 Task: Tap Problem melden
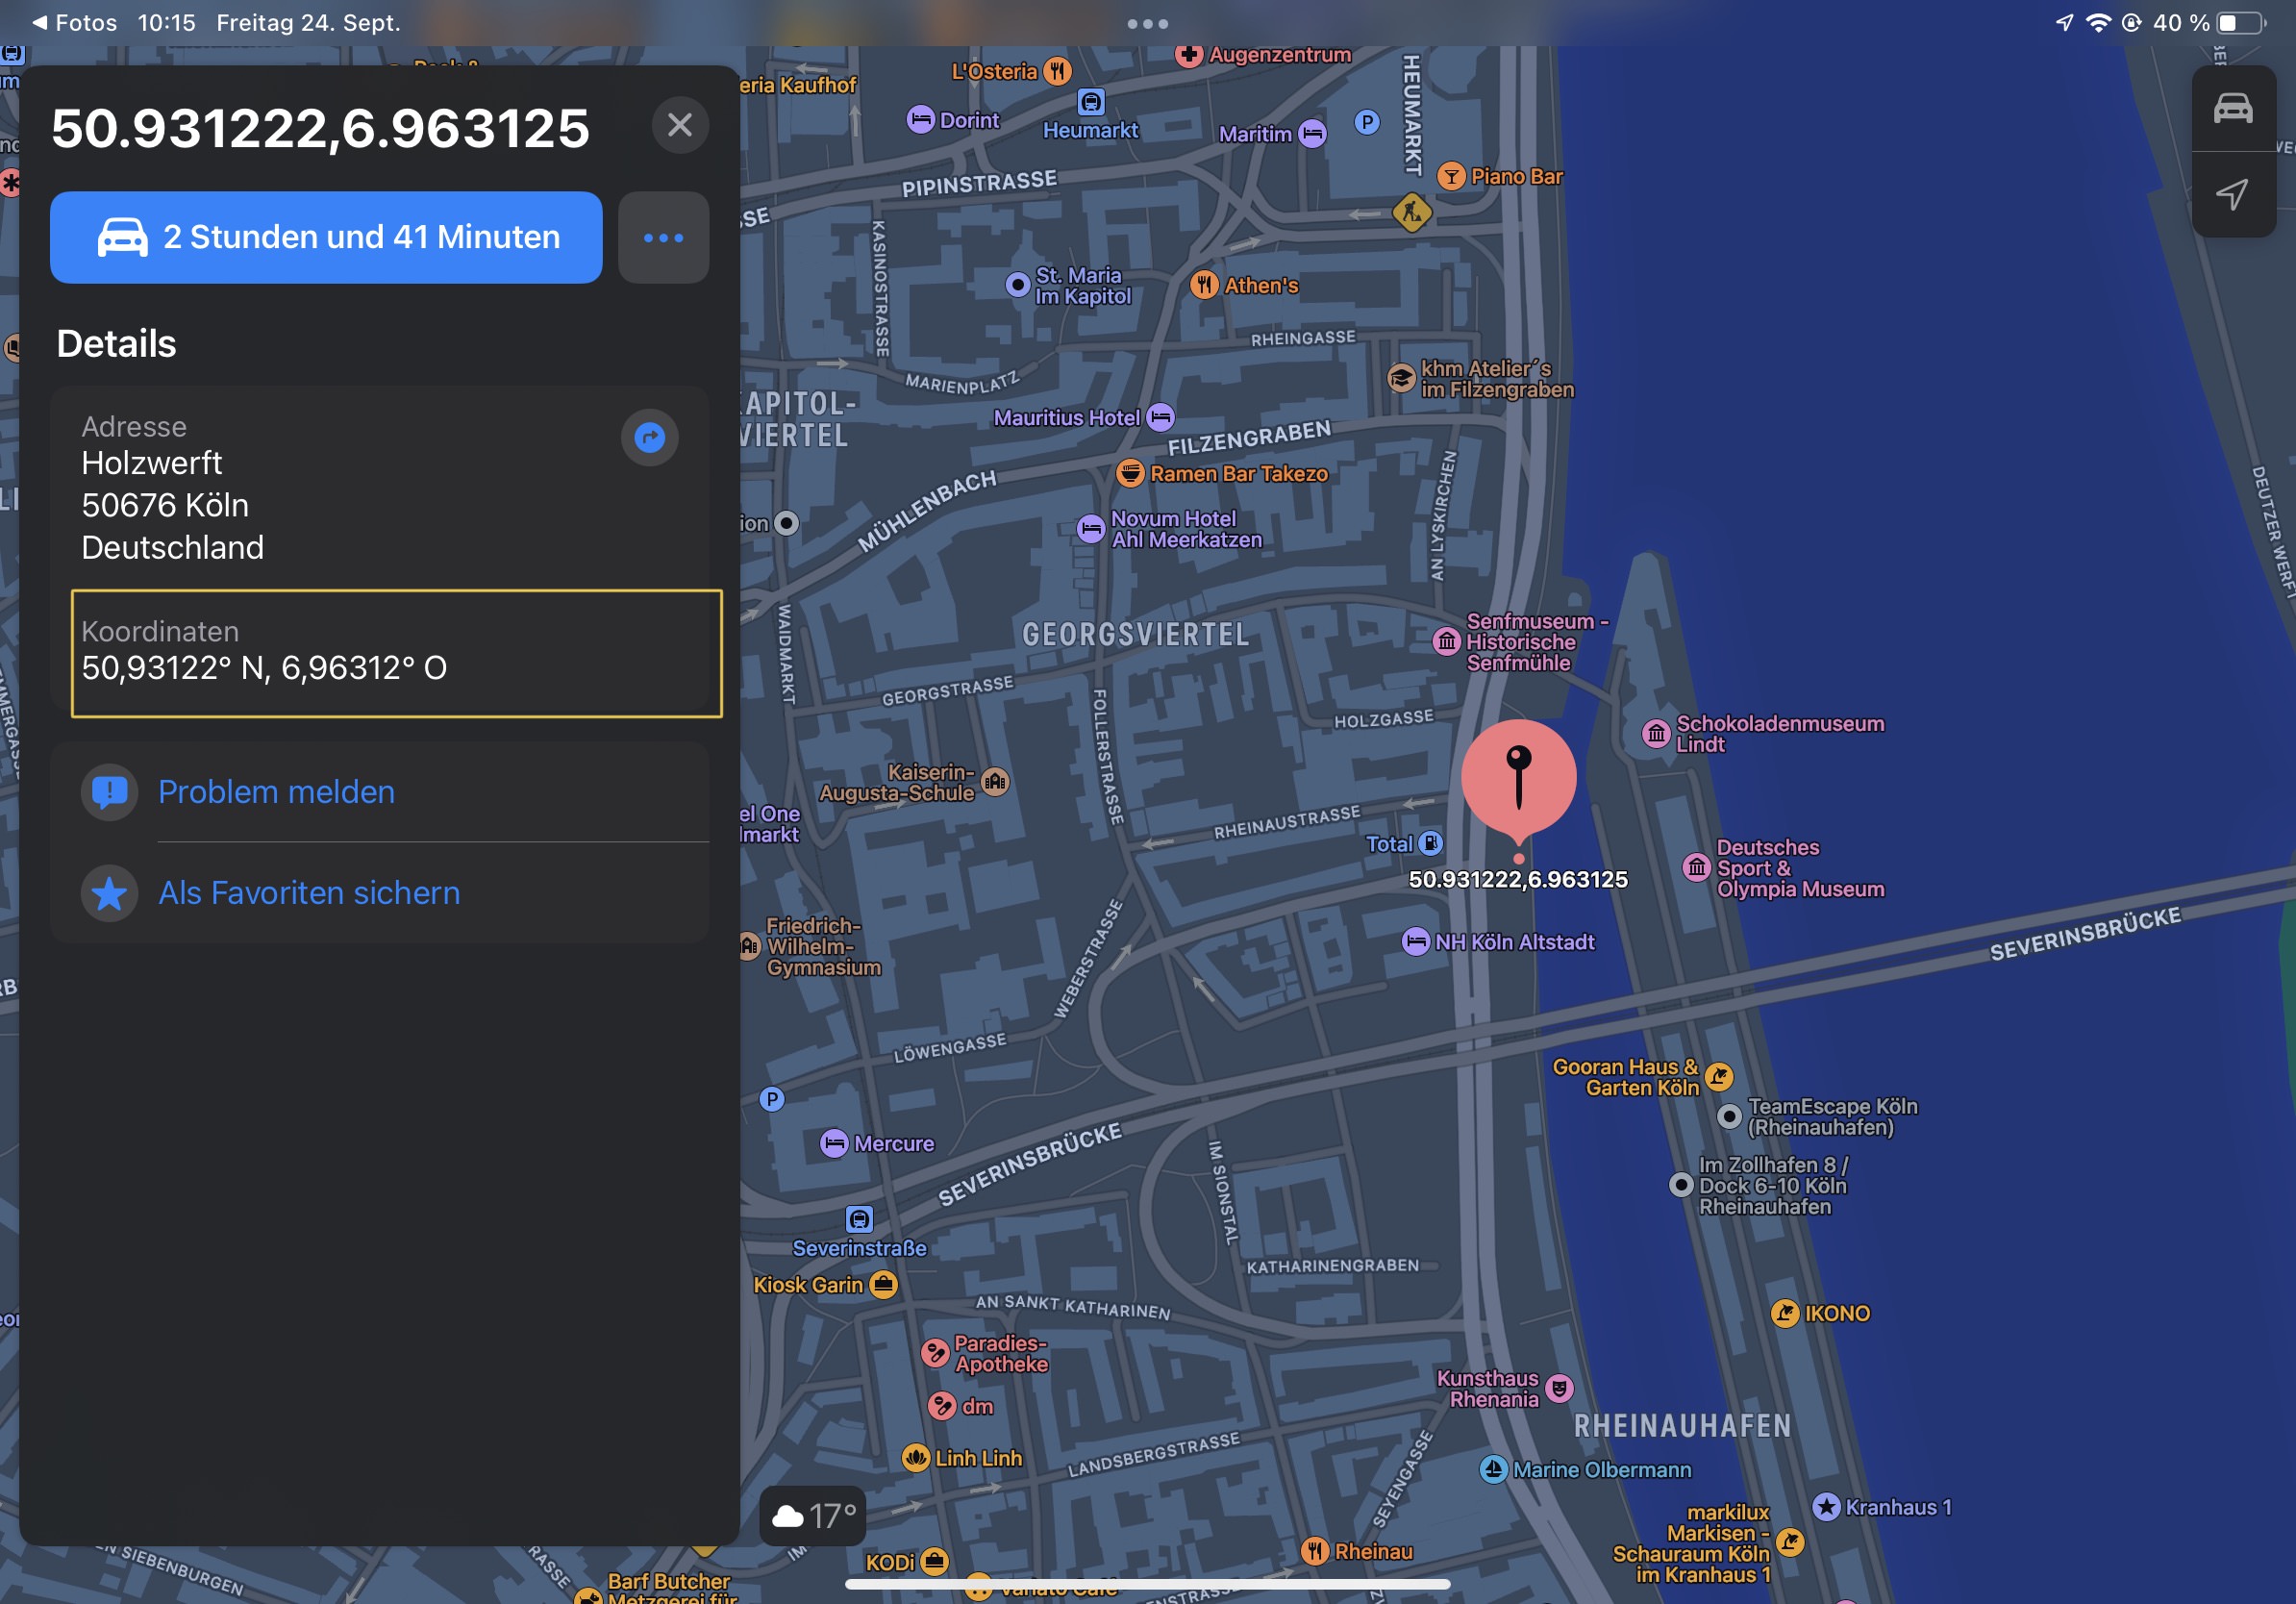[276, 792]
